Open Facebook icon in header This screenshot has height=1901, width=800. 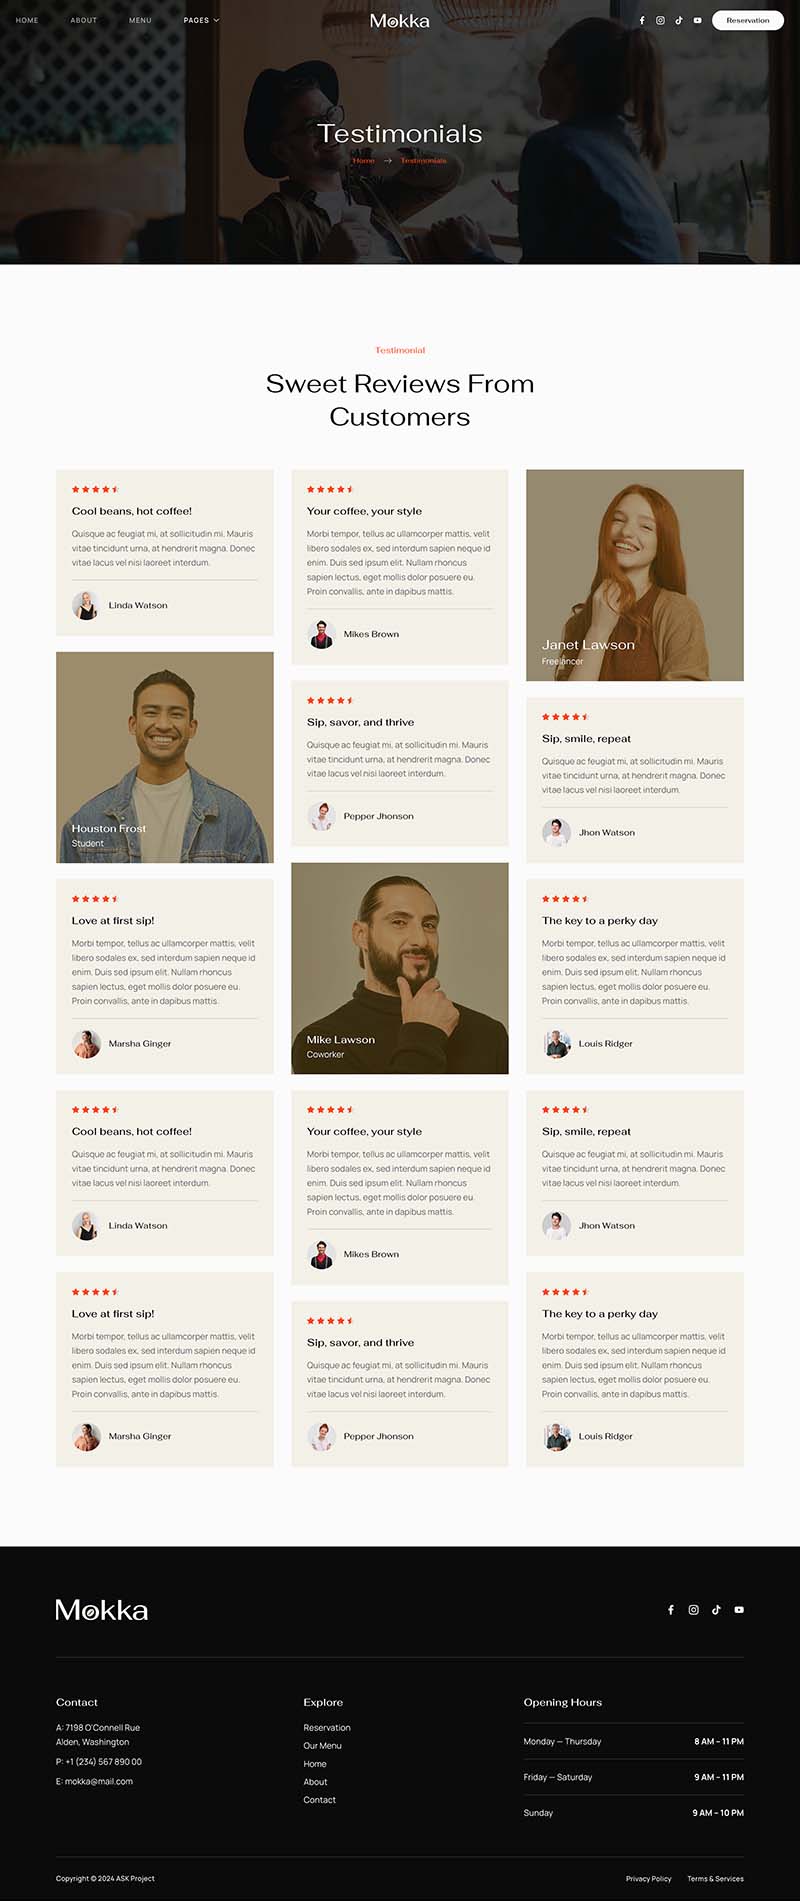(x=642, y=20)
